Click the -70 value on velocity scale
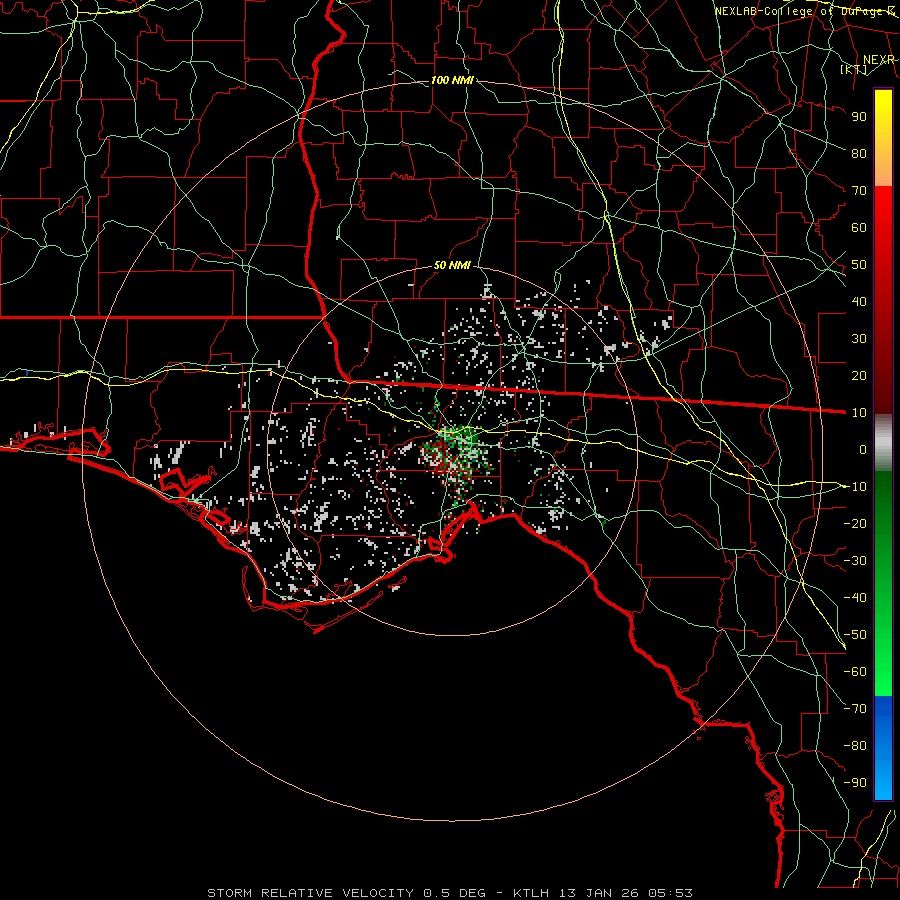This screenshot has width=900, height=900. [x=855, y=709]
